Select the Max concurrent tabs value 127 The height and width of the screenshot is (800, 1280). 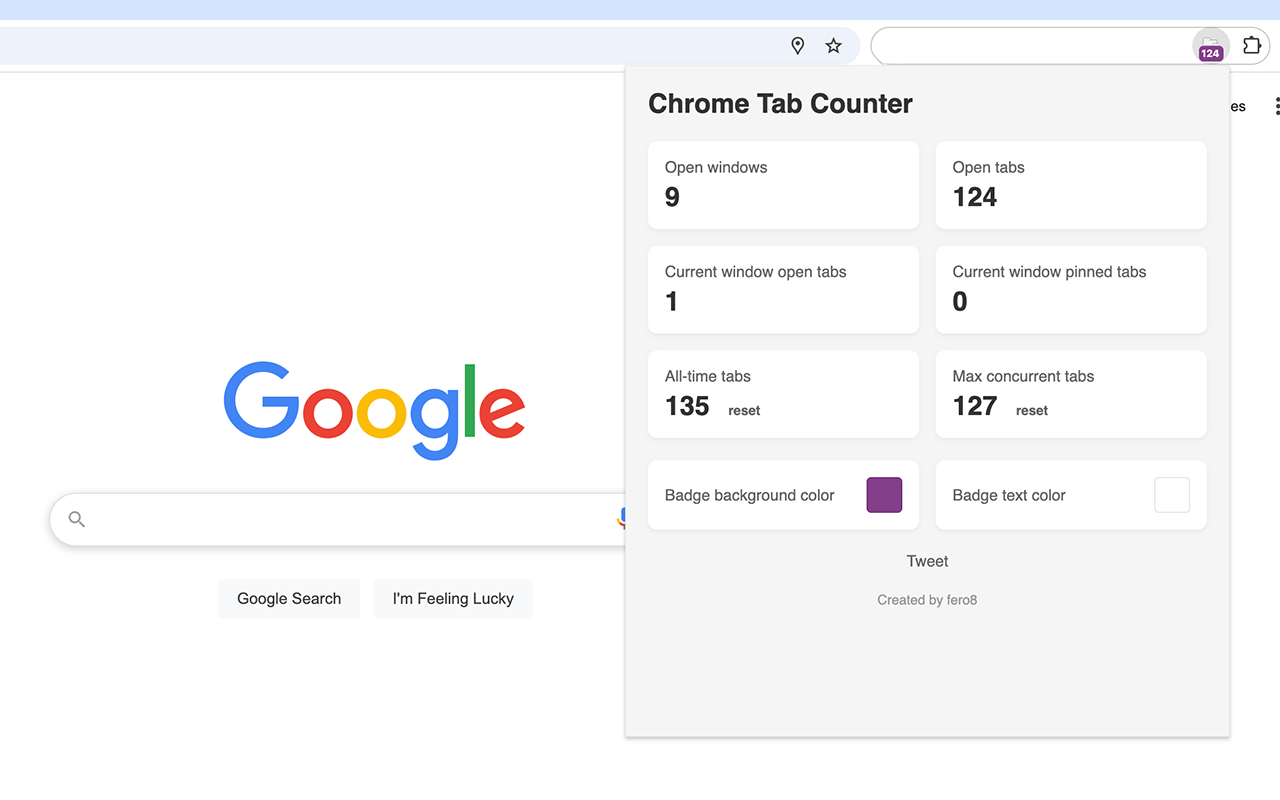coord(975,406)
